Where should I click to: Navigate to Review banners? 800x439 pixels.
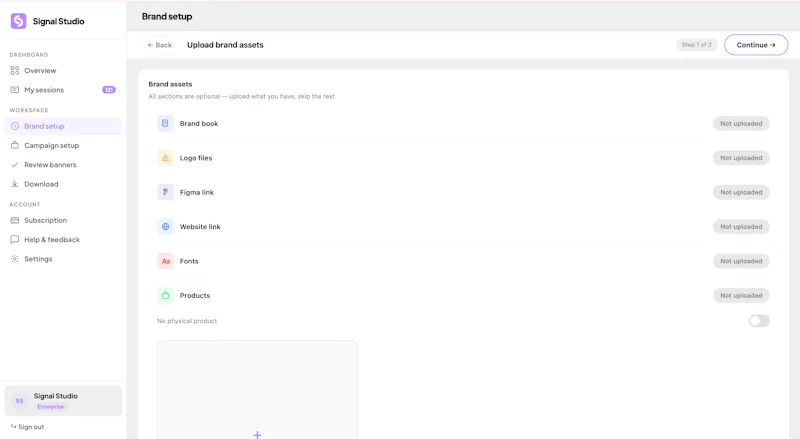[x=63, y=165]
